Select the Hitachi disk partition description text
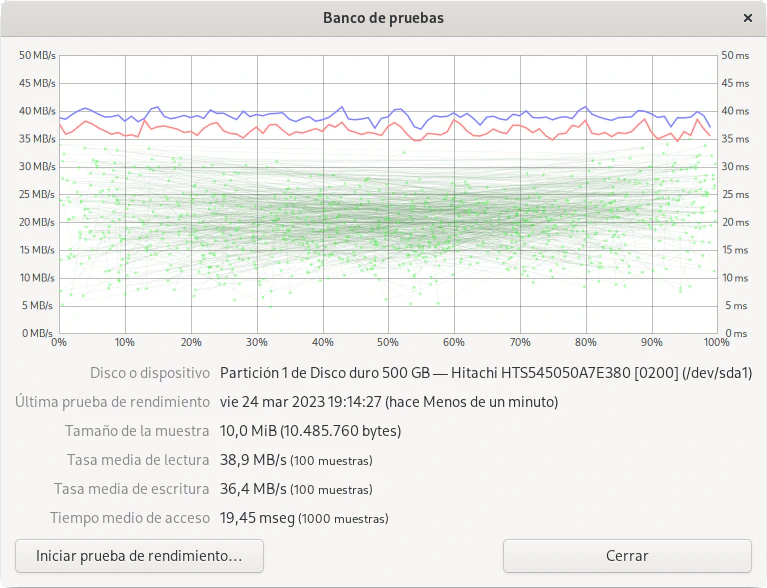 [x=485, y=373]
